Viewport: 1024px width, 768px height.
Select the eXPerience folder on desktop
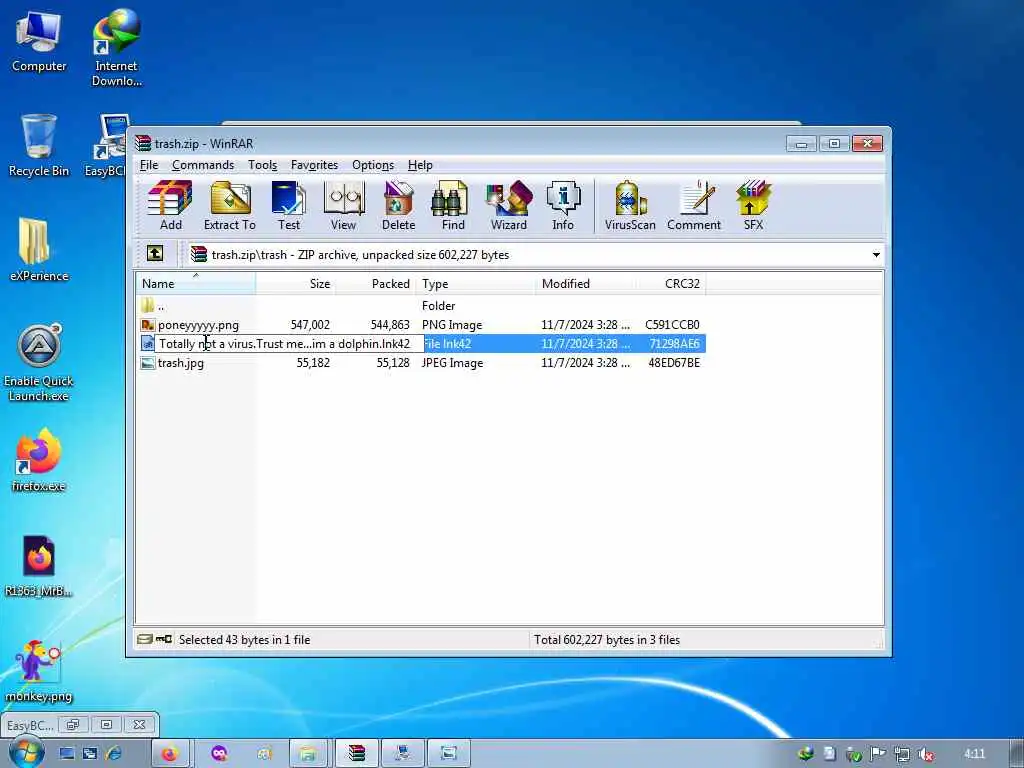coord(39,250)
